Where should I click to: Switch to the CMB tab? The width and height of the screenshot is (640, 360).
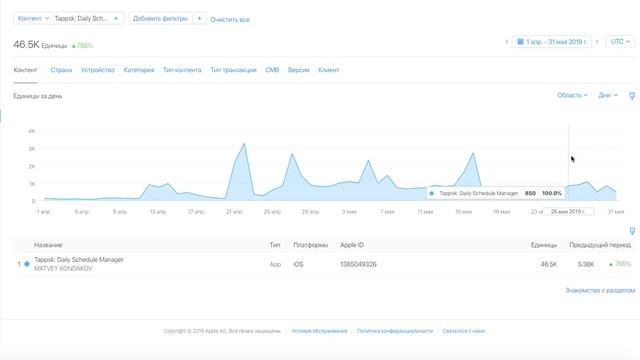coord(272,70)
